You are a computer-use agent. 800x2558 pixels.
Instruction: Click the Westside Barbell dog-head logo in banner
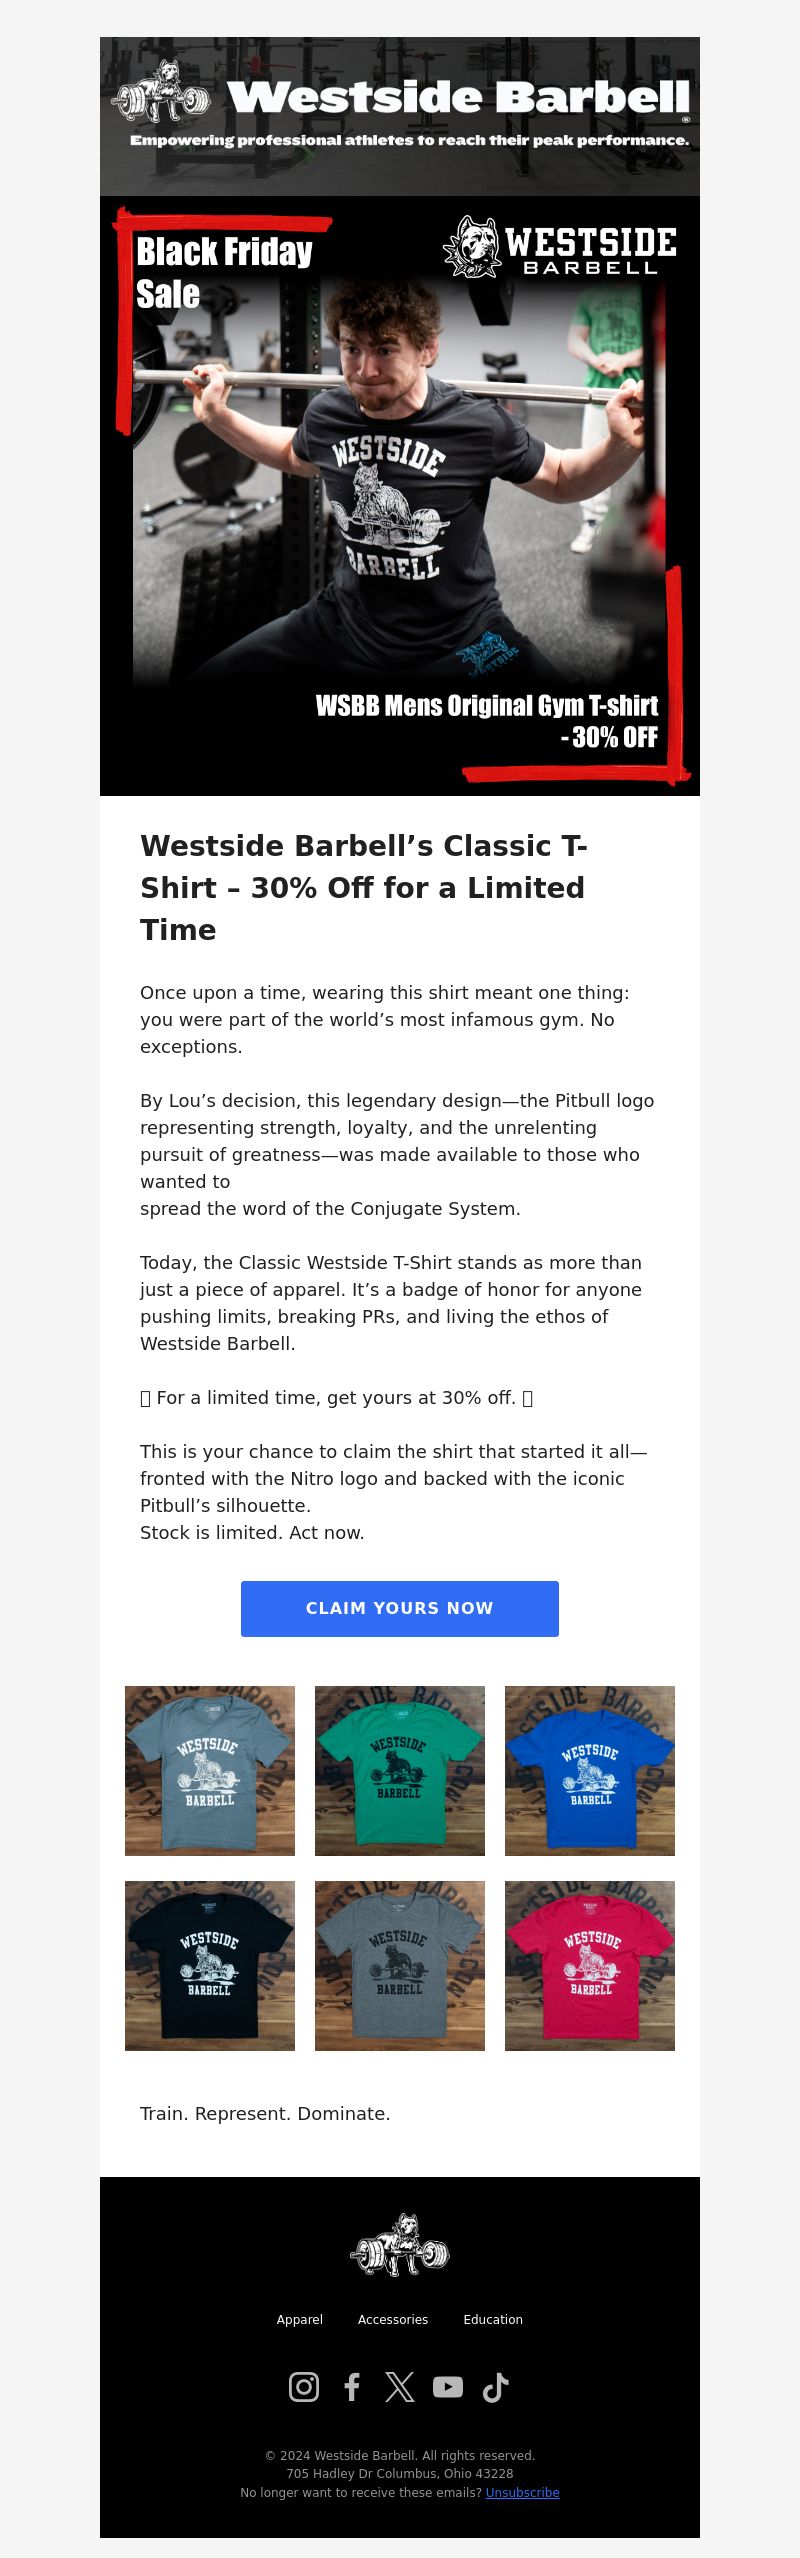pyautogui.click(x=472, y=246)
